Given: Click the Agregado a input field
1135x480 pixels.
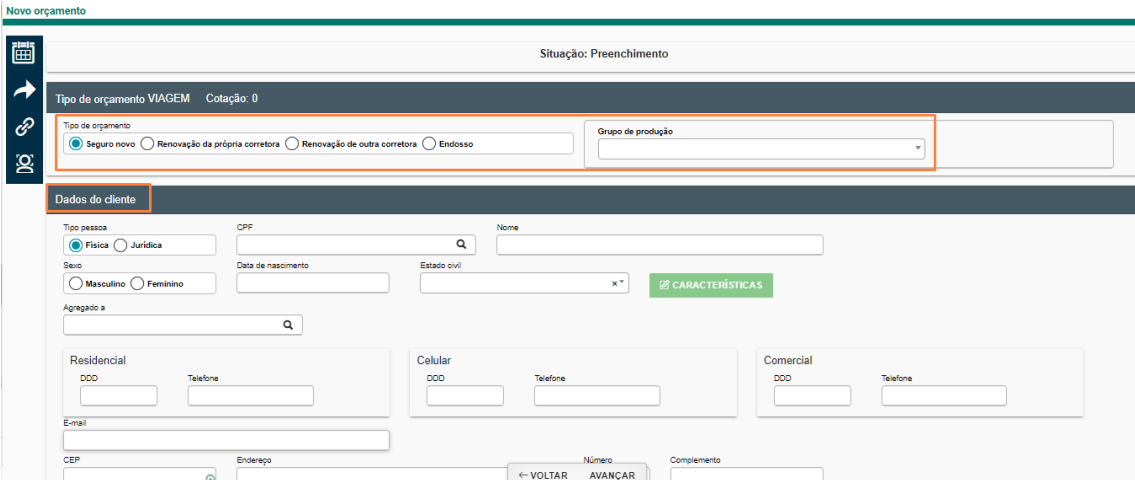Looking at the screenshot, I should click(x=182, y=325).
